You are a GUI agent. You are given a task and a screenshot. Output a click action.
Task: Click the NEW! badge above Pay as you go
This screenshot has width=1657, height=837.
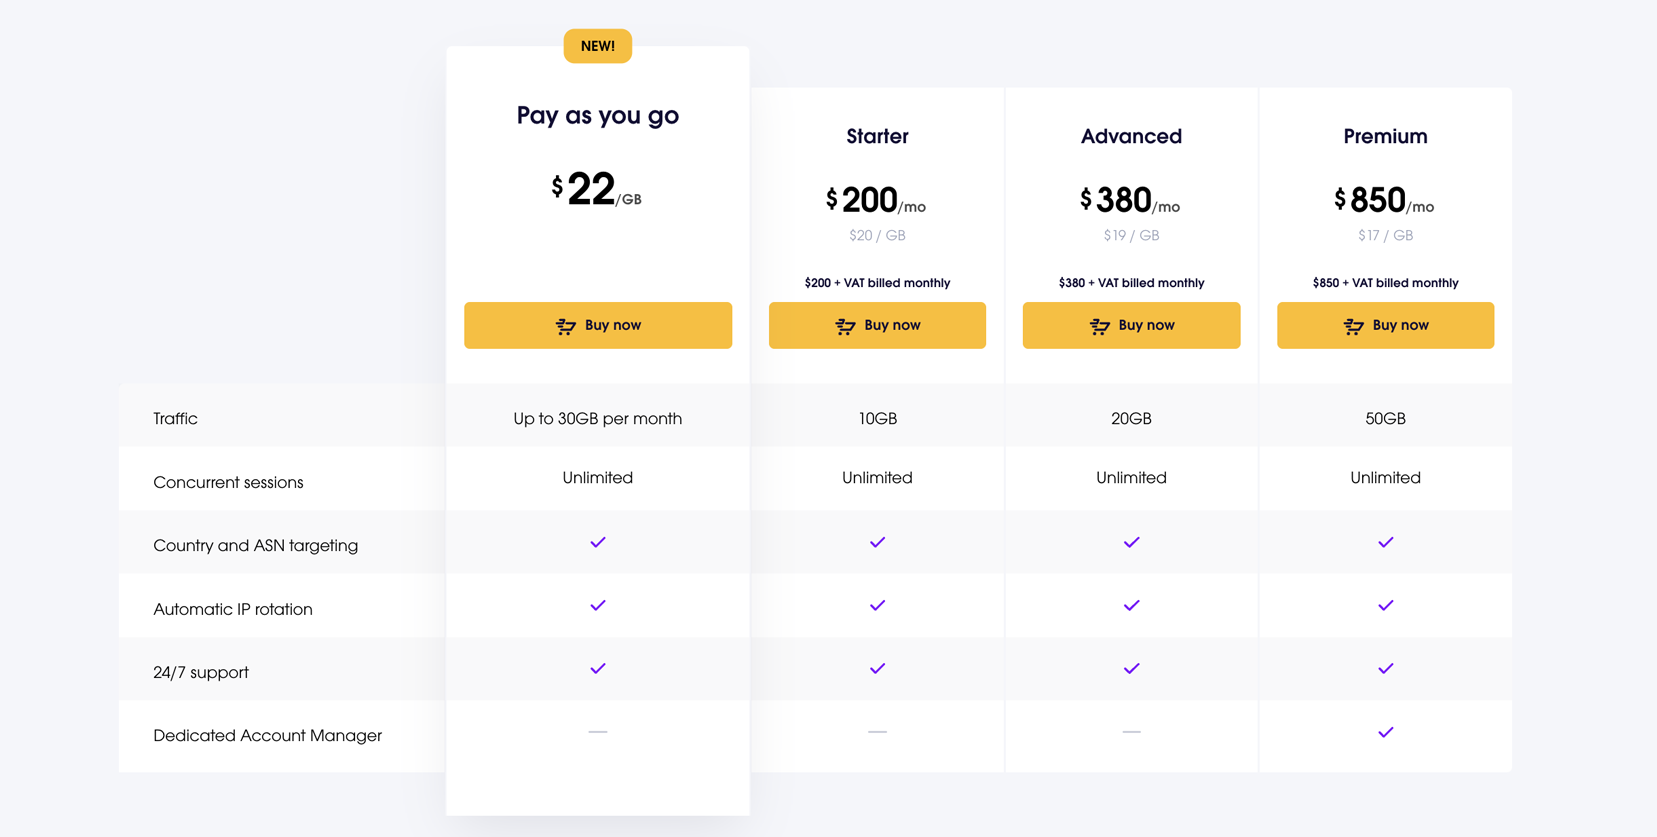[598, 46]
